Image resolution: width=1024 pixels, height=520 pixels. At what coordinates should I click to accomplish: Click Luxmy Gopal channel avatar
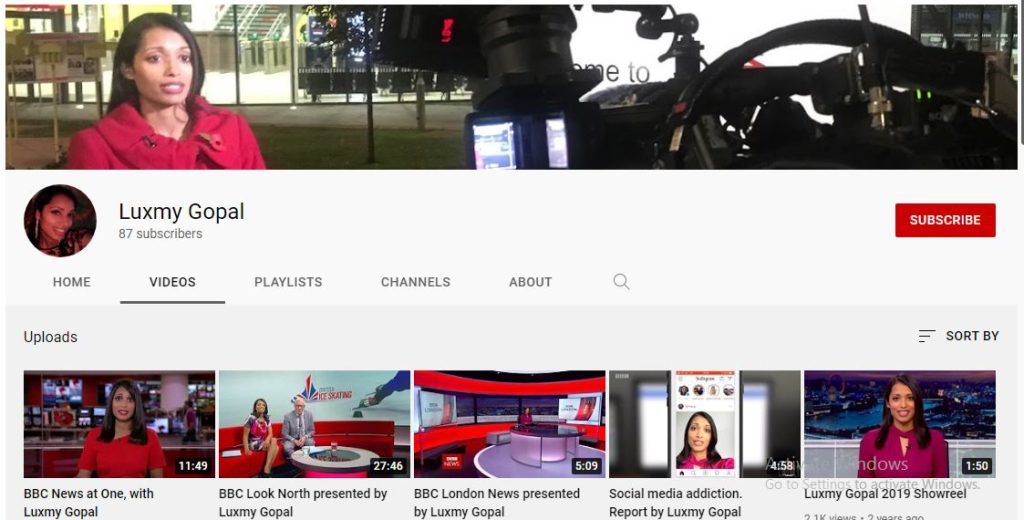60,220
